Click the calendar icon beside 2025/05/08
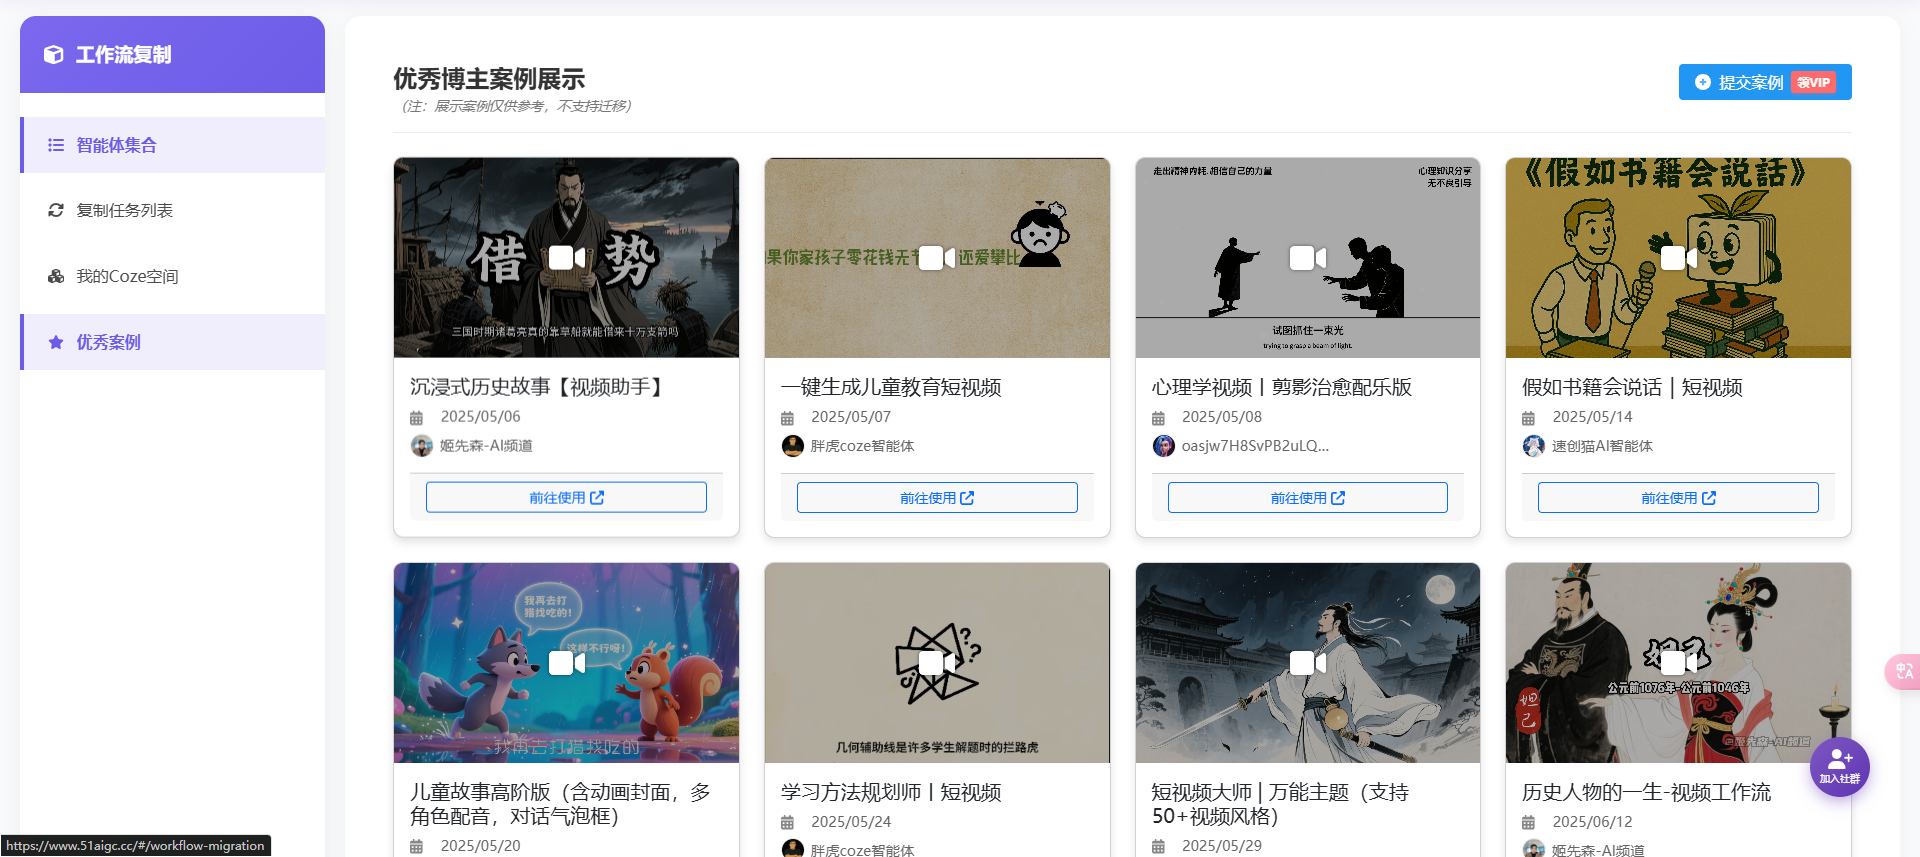This screenshot has width=1920, height=857. click(x=1158, y=417)
